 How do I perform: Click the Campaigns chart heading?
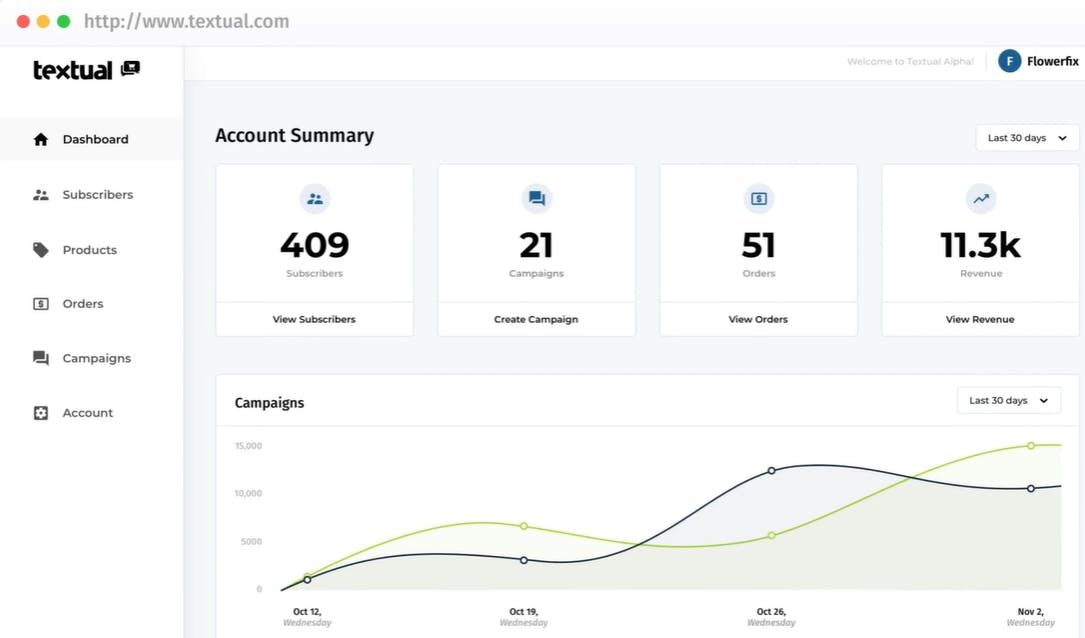[x=269, y=403]
